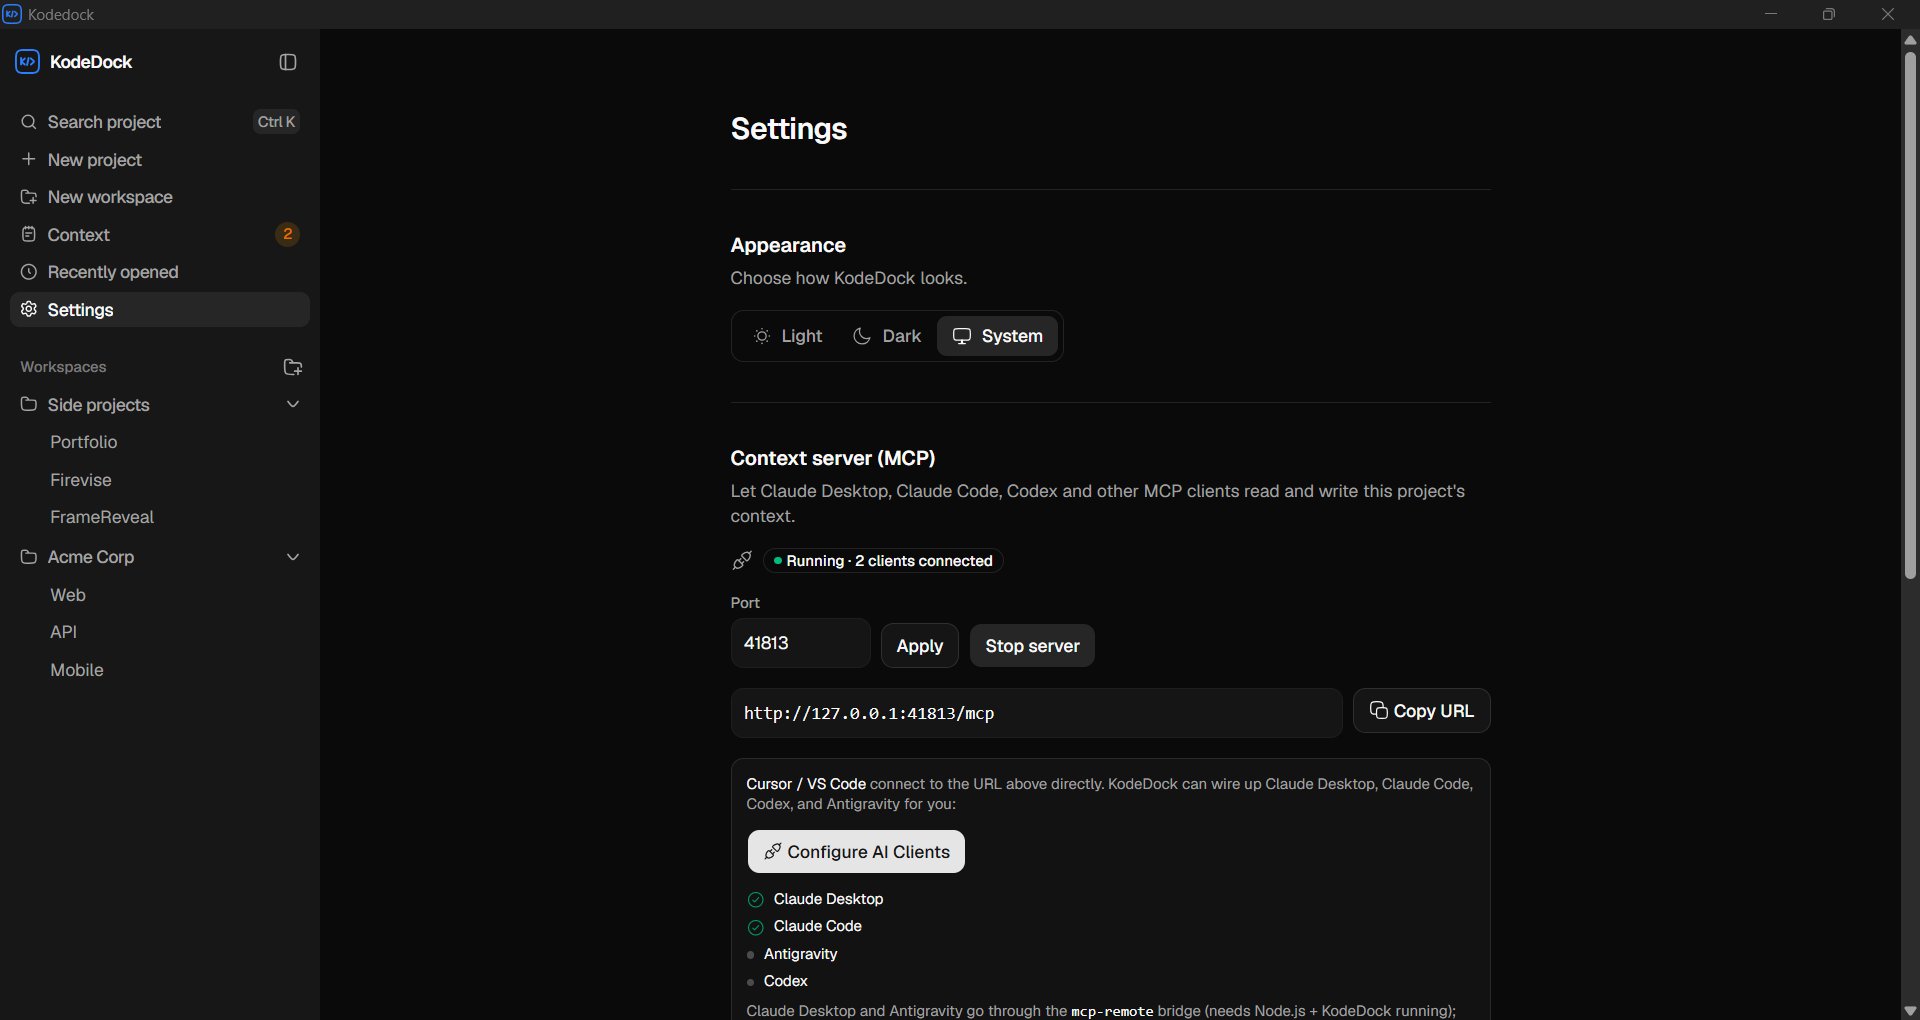Click the Context server (MCP) heading
Screen dimensions: 1920x1020
[x=833, y=458]
